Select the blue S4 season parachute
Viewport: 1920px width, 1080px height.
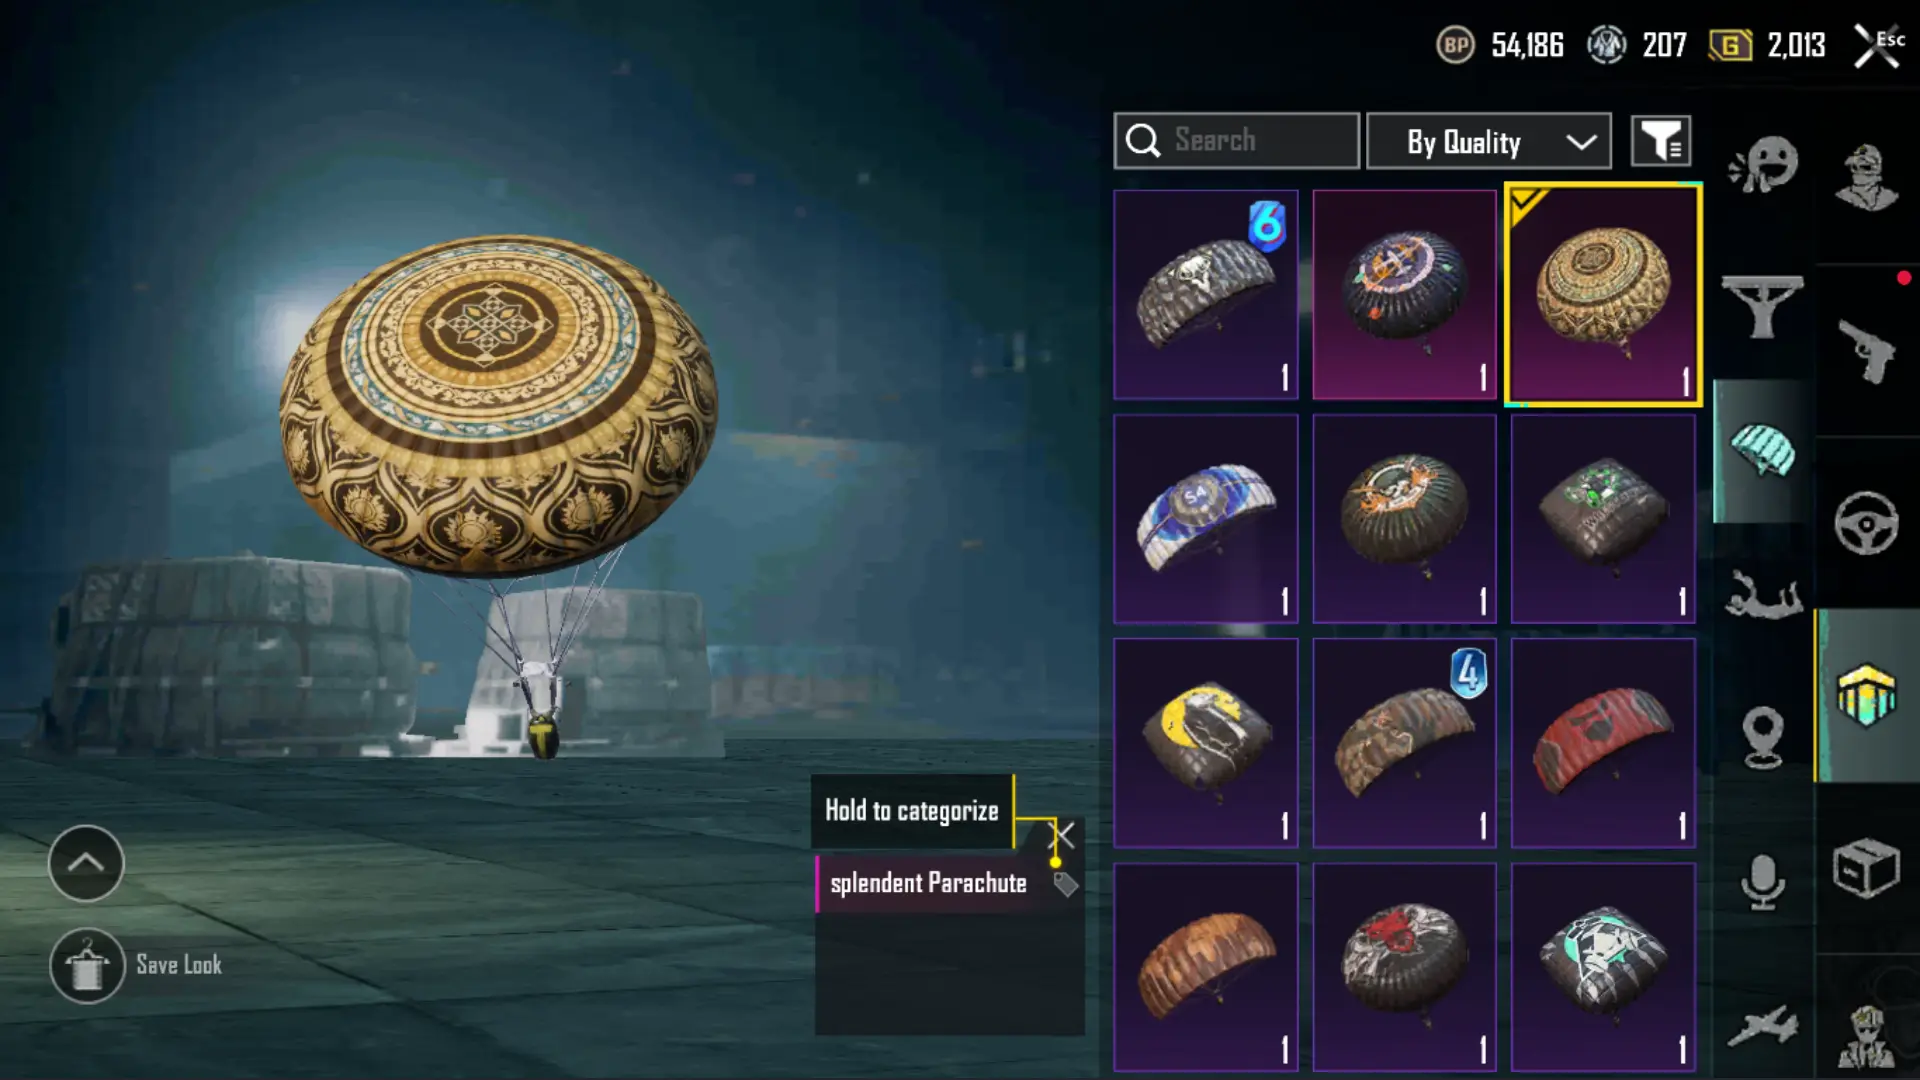(x=1206, y=519)
